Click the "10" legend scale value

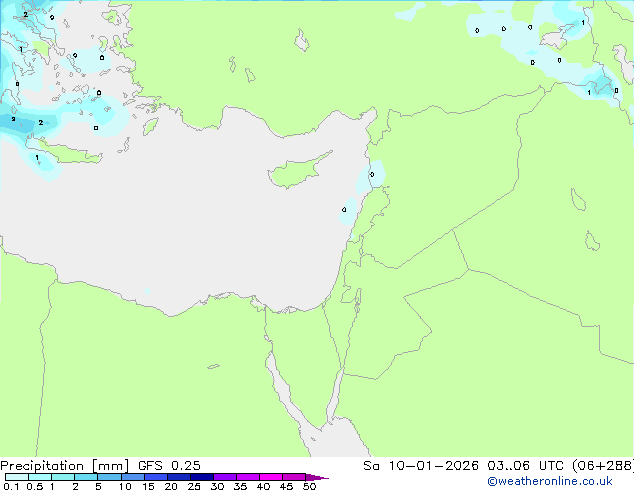(125, 486)
